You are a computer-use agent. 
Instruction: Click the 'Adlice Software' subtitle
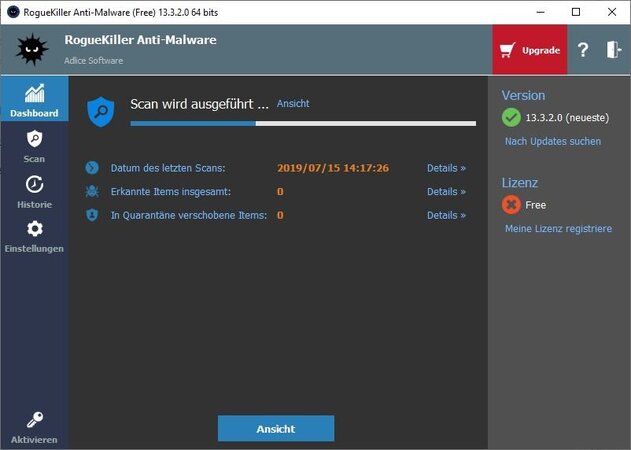click(93, 61)
